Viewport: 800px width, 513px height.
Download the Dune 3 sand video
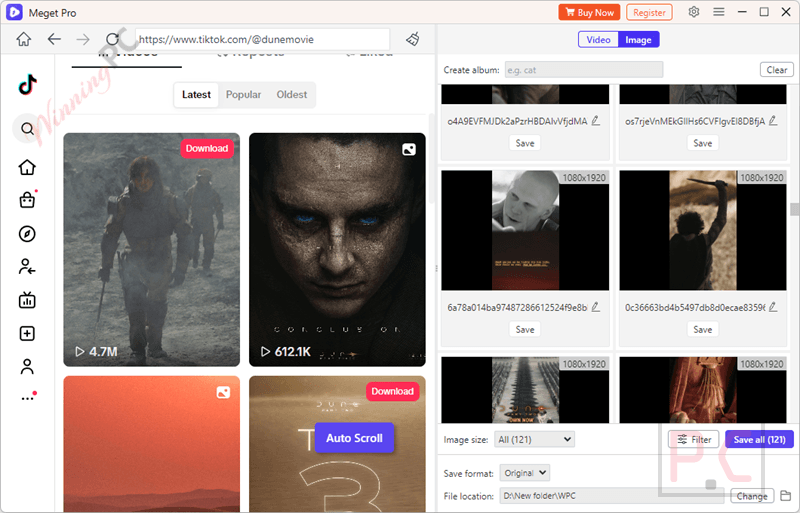click(x=392, y=392)
